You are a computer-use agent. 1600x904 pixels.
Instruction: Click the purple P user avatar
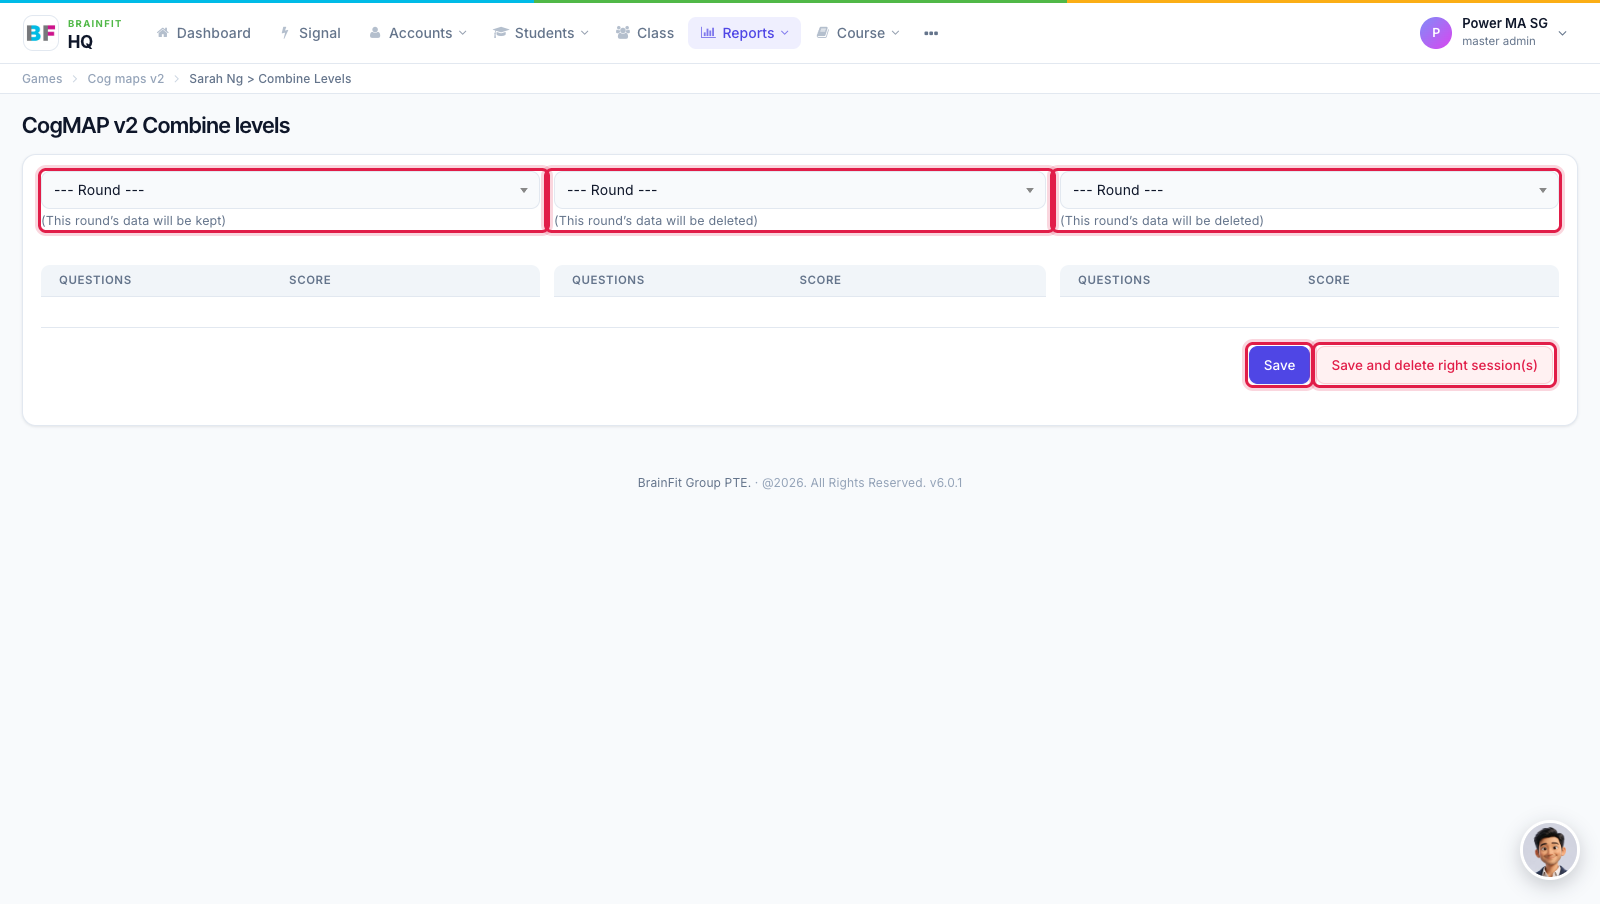pos(1436,33)
